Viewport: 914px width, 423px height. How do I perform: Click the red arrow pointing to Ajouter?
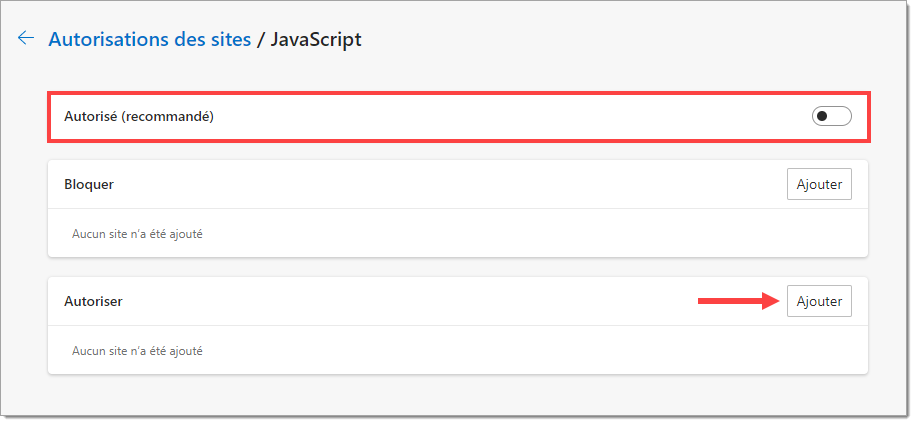739,301
